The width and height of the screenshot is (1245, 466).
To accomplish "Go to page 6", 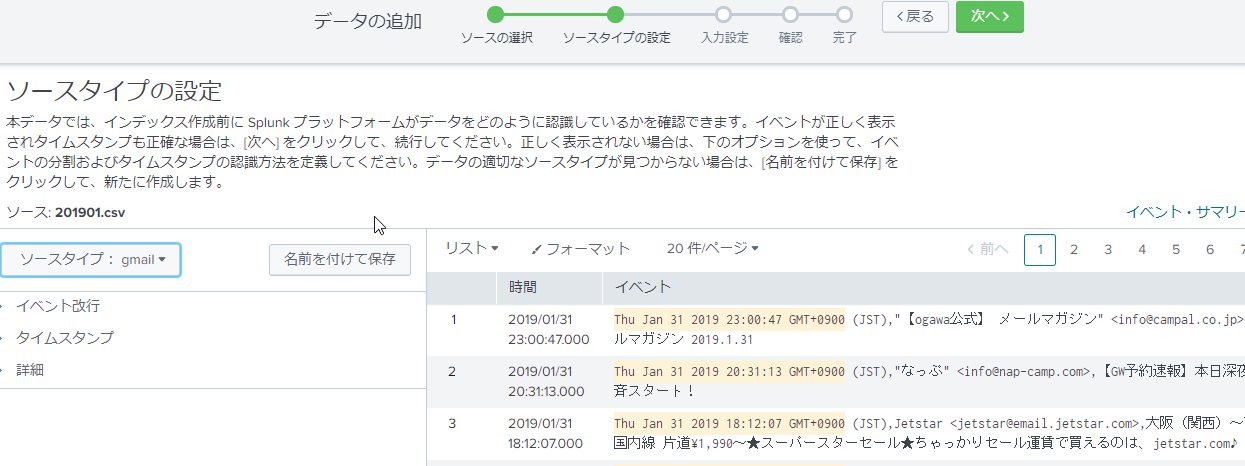I will pos(1210,249).
